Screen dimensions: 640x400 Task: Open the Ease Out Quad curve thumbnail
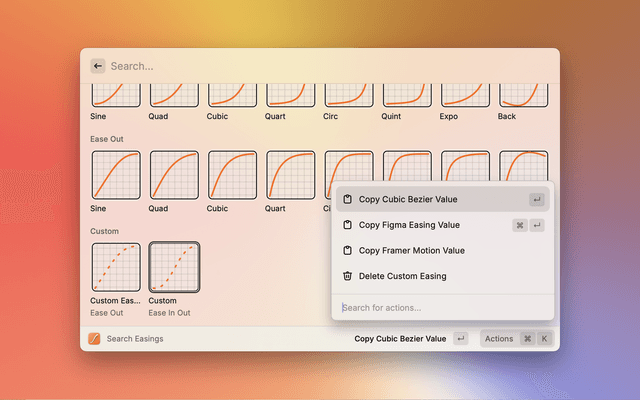pos(174,175)
